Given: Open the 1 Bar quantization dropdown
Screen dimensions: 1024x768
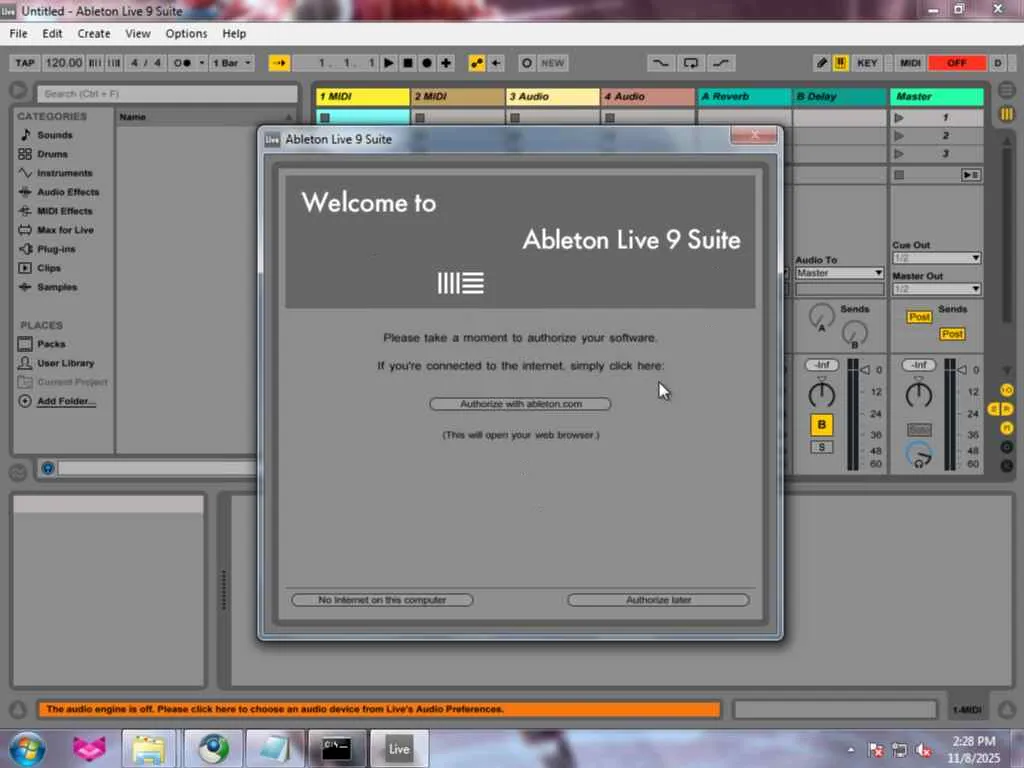Looking at the screenshot, I should pyautogui.click(x=231, y=63).
